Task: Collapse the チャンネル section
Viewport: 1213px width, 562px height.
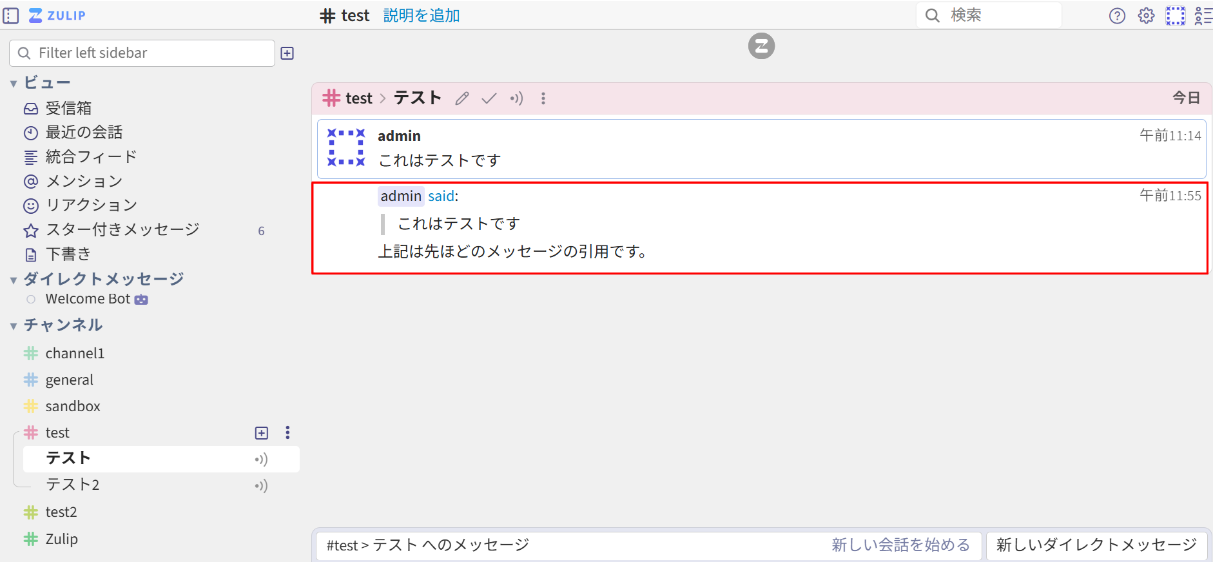Action: pyautogui.click(x=14, y=325)
